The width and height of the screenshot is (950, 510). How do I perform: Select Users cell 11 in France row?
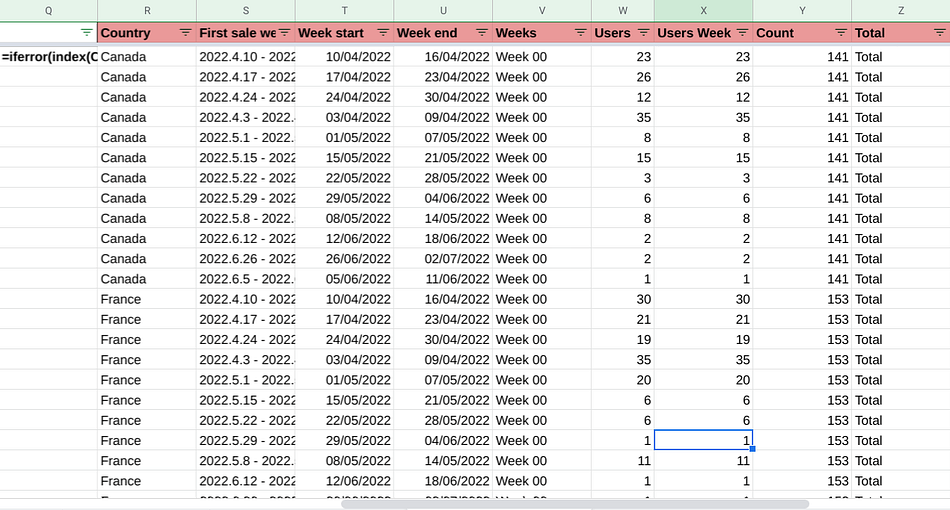click(623, 460)
